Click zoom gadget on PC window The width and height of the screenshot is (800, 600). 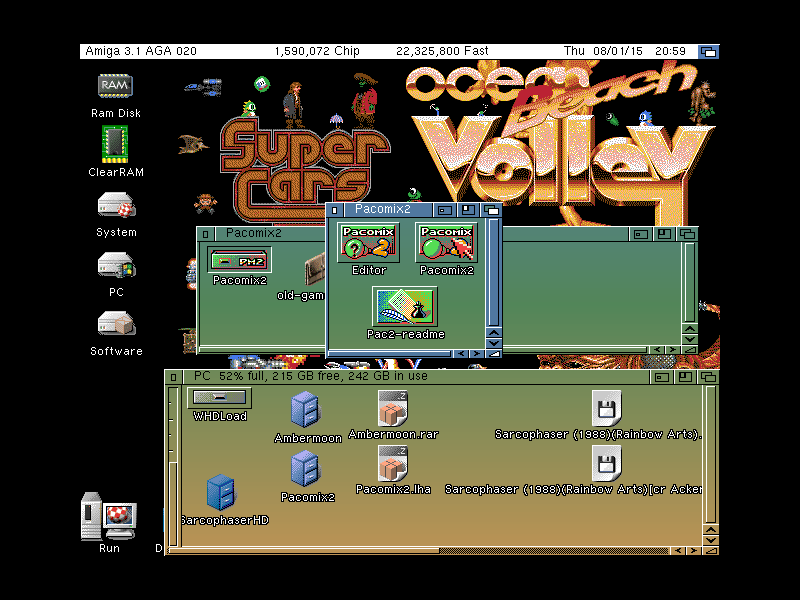[685, 377]
